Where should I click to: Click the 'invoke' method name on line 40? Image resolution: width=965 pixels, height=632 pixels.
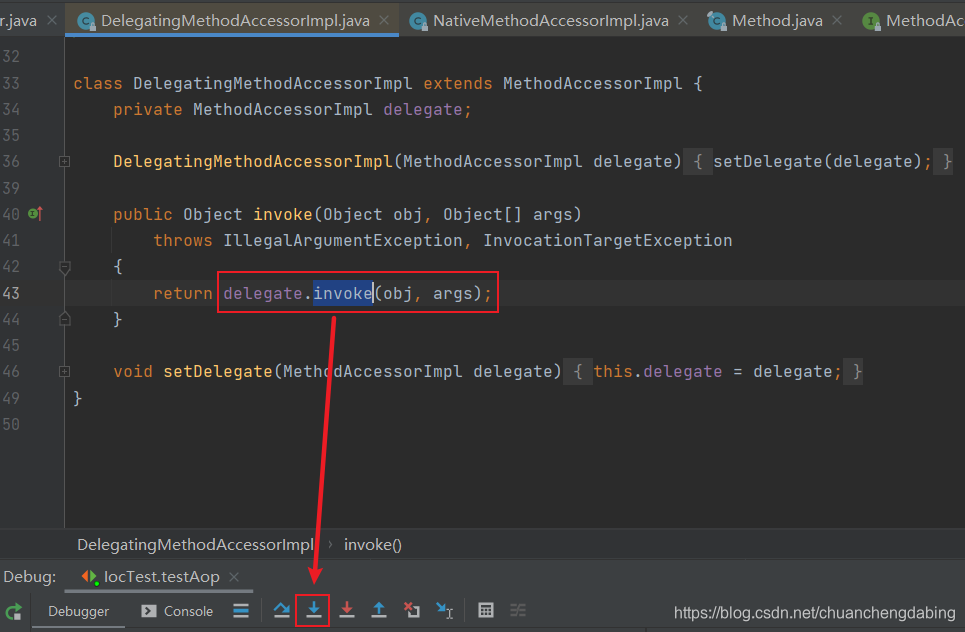[x=282, y=214]
